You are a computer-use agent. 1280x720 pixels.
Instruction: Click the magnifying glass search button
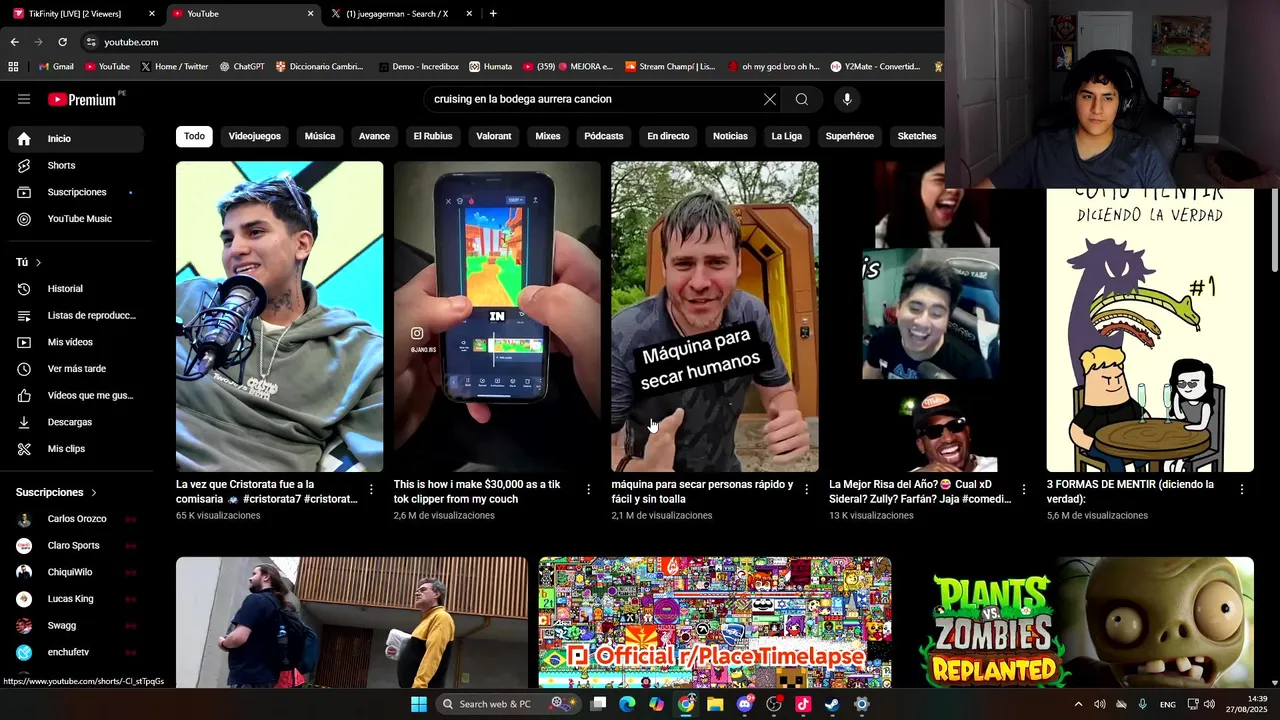click(802, 99)
